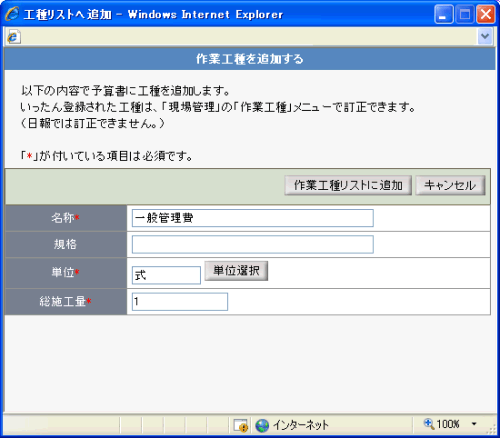This screenshot has width=500, height=438.
Task: Click the IE page icon in address bar
Action: tap(13, 37)
